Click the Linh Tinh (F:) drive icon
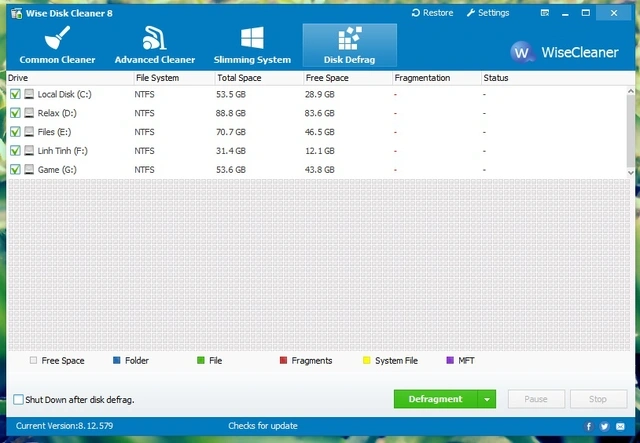 29,151
